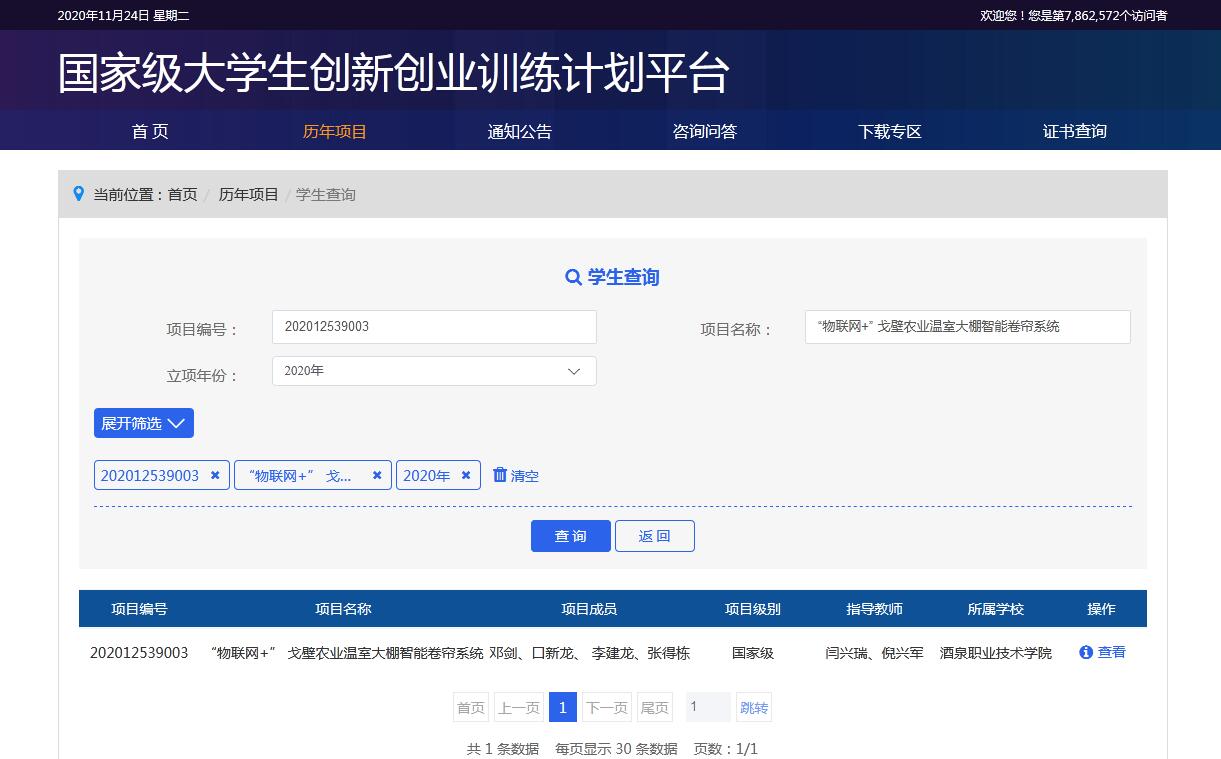Click the info icon next to 查看
Viewport: 1221px width, 759px height.
click(x=1086, y=652)
